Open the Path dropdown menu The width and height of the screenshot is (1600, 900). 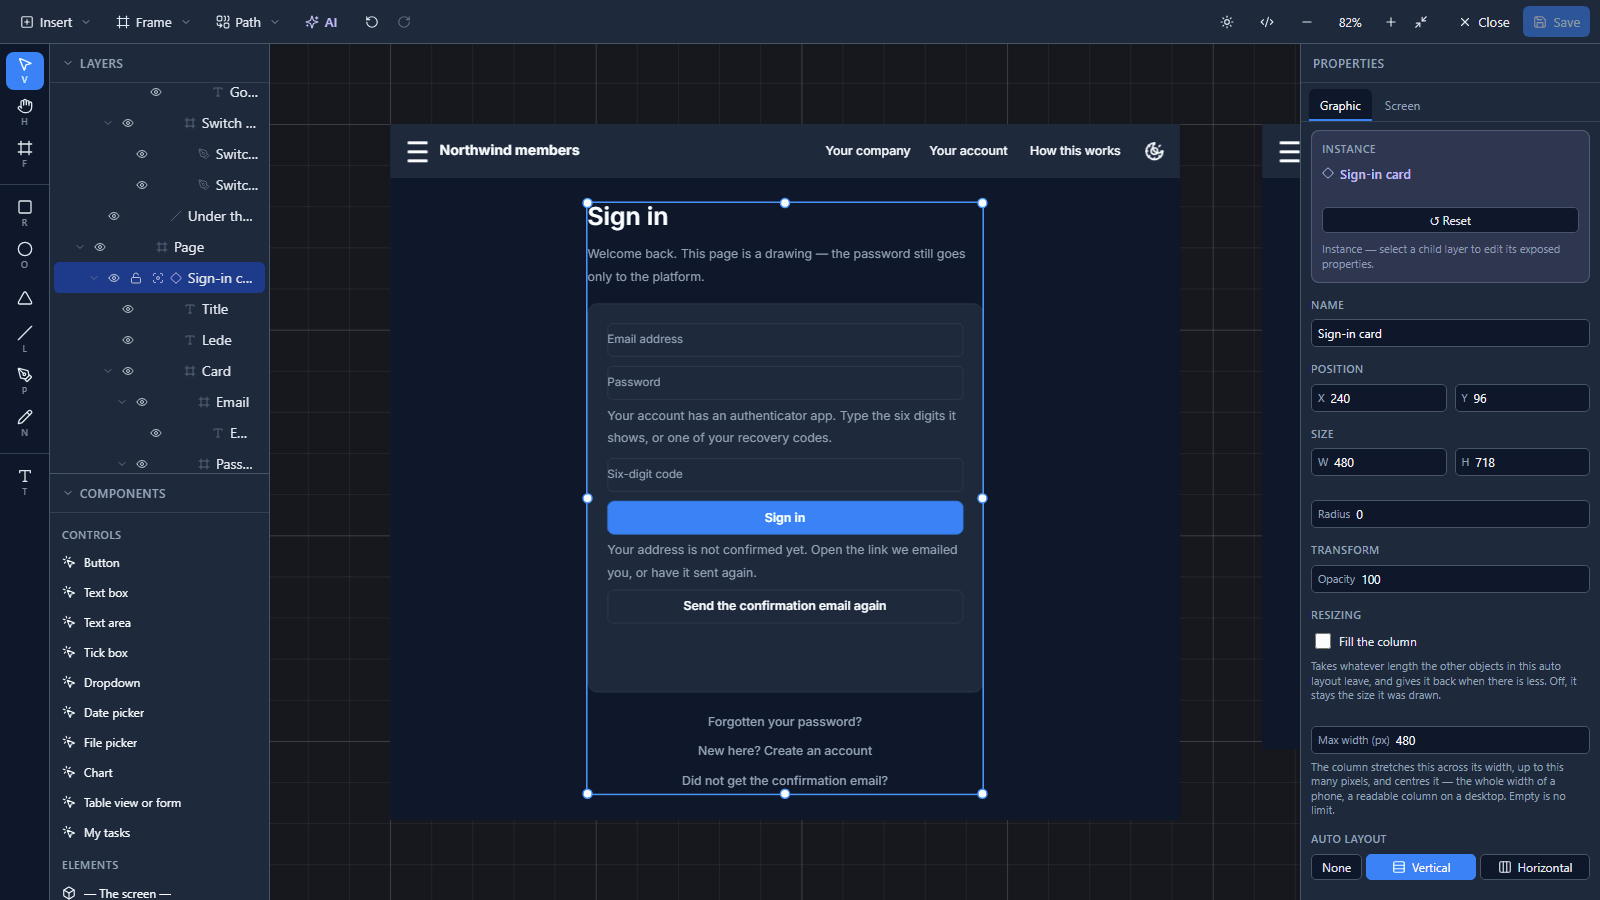pyautogui.click(x=248, y=22)
